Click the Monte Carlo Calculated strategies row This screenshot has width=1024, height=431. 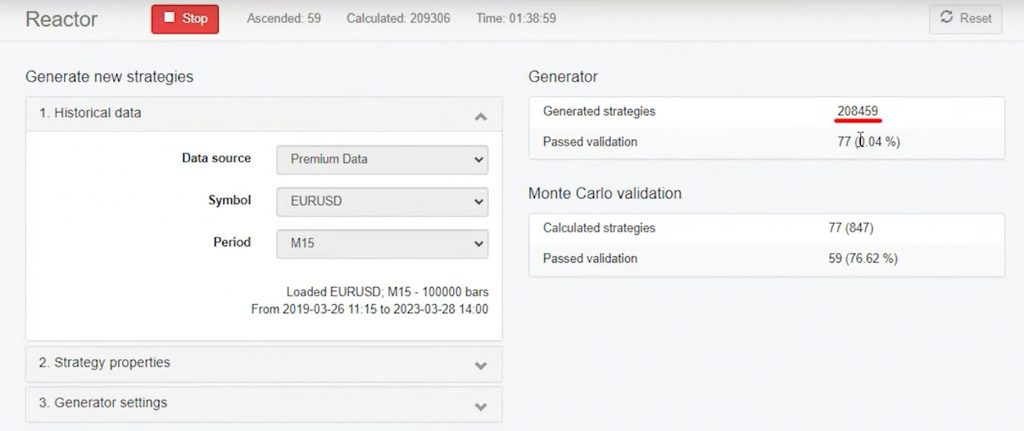coord(766,228)
